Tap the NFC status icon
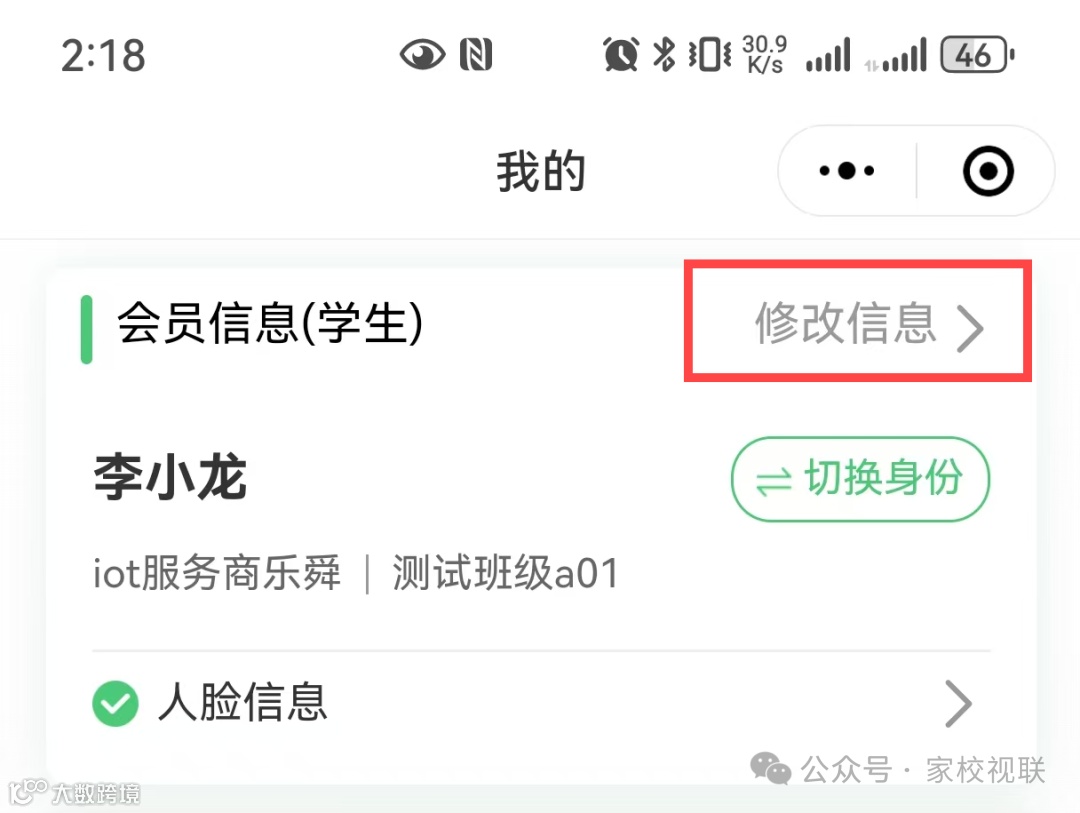This screenshot has height=813, width=1080. pos(476,55)
